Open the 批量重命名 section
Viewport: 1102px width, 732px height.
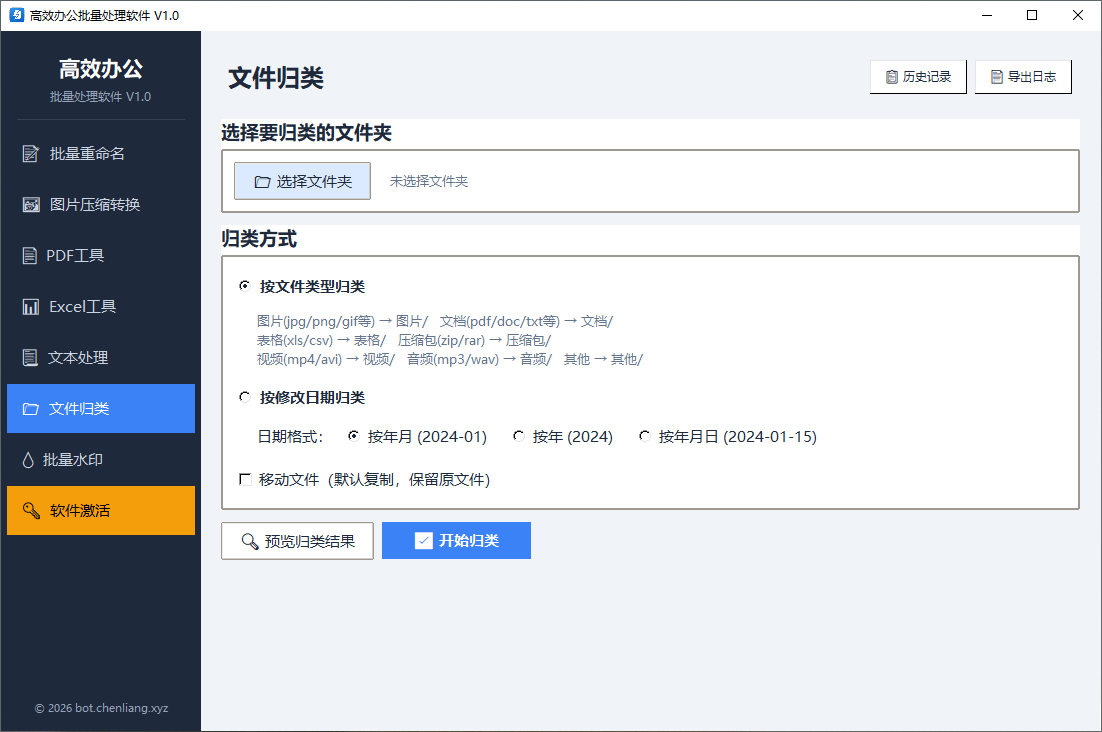pos(101,154)
